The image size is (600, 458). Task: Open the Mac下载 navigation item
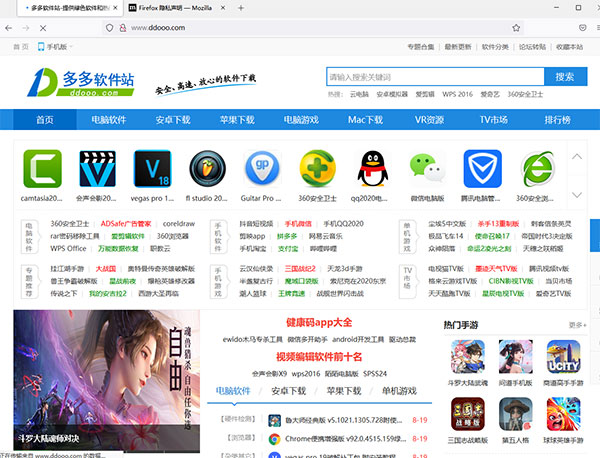[x=365, y=120]
